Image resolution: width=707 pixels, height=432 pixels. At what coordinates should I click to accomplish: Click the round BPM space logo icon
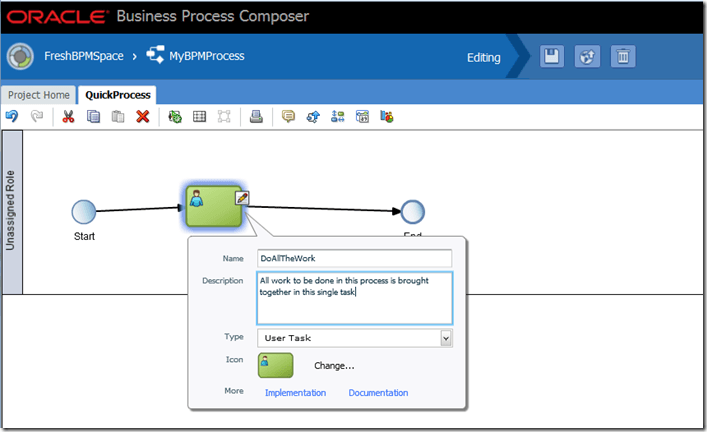point(20,56)
